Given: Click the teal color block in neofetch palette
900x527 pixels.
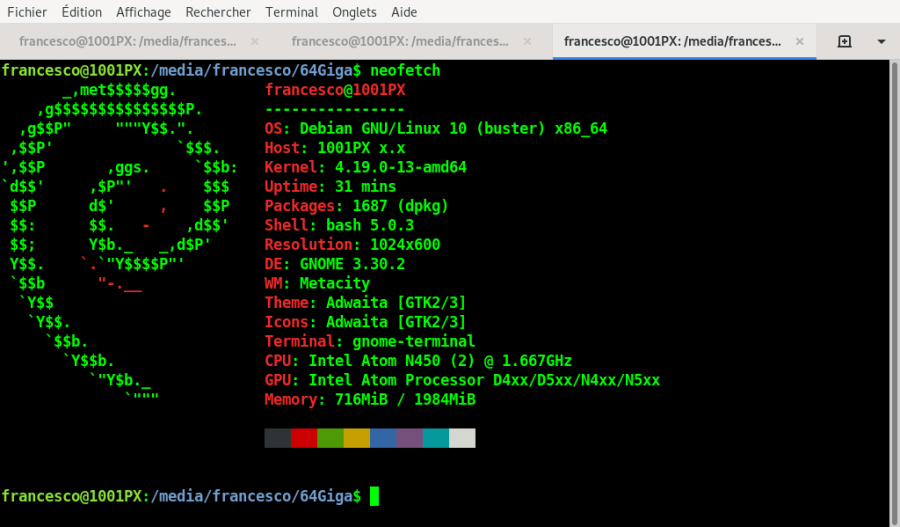Looking at the screenshot, I should pos(436,438).
